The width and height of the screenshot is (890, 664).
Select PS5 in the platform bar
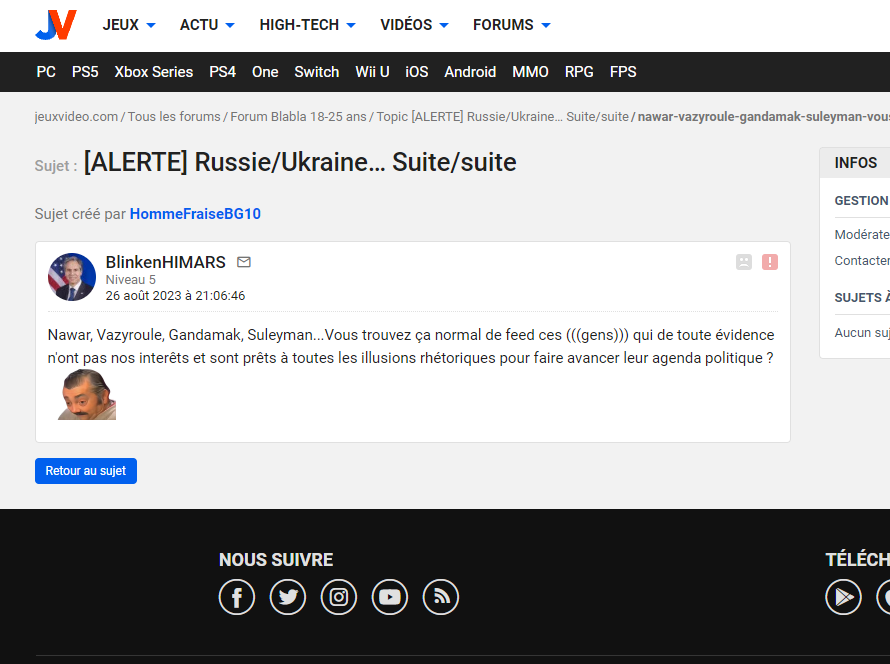pyautogui.click(x=85, y=72)
